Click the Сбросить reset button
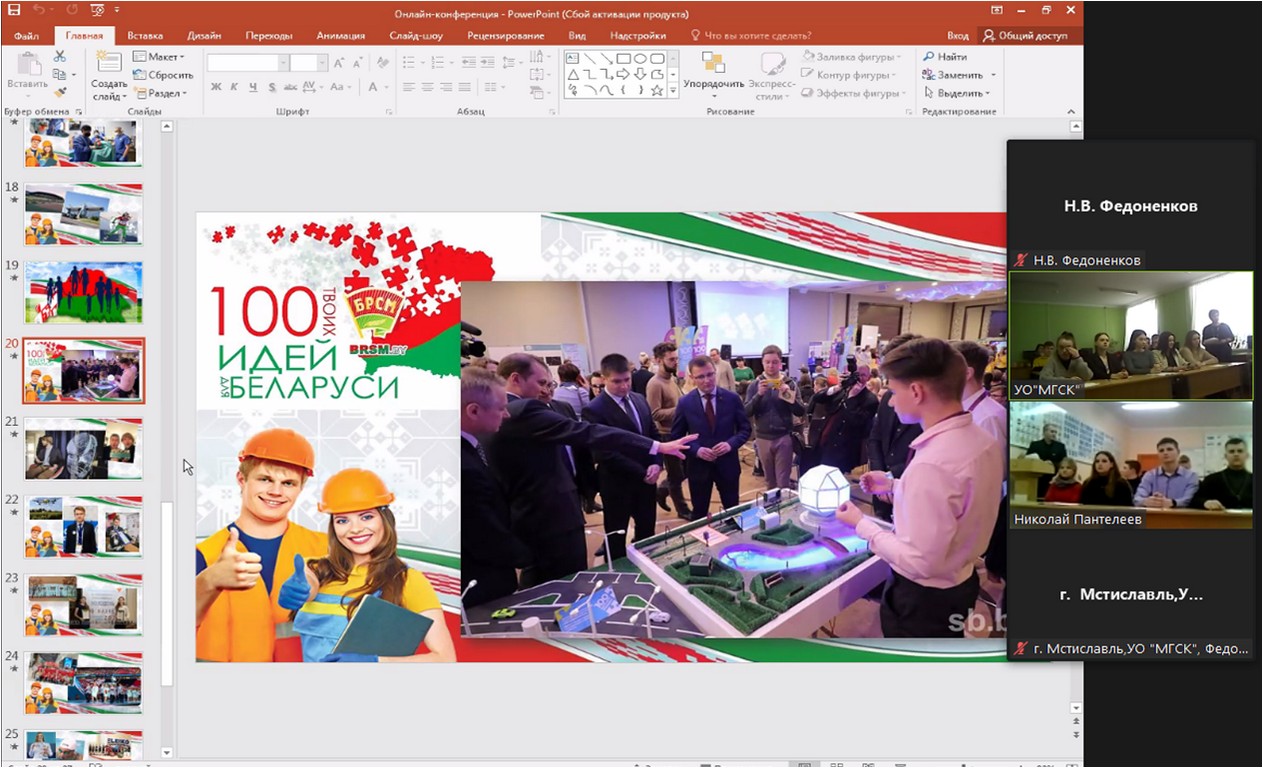Viewport: 1263px width, 768px height. [163, 75]
